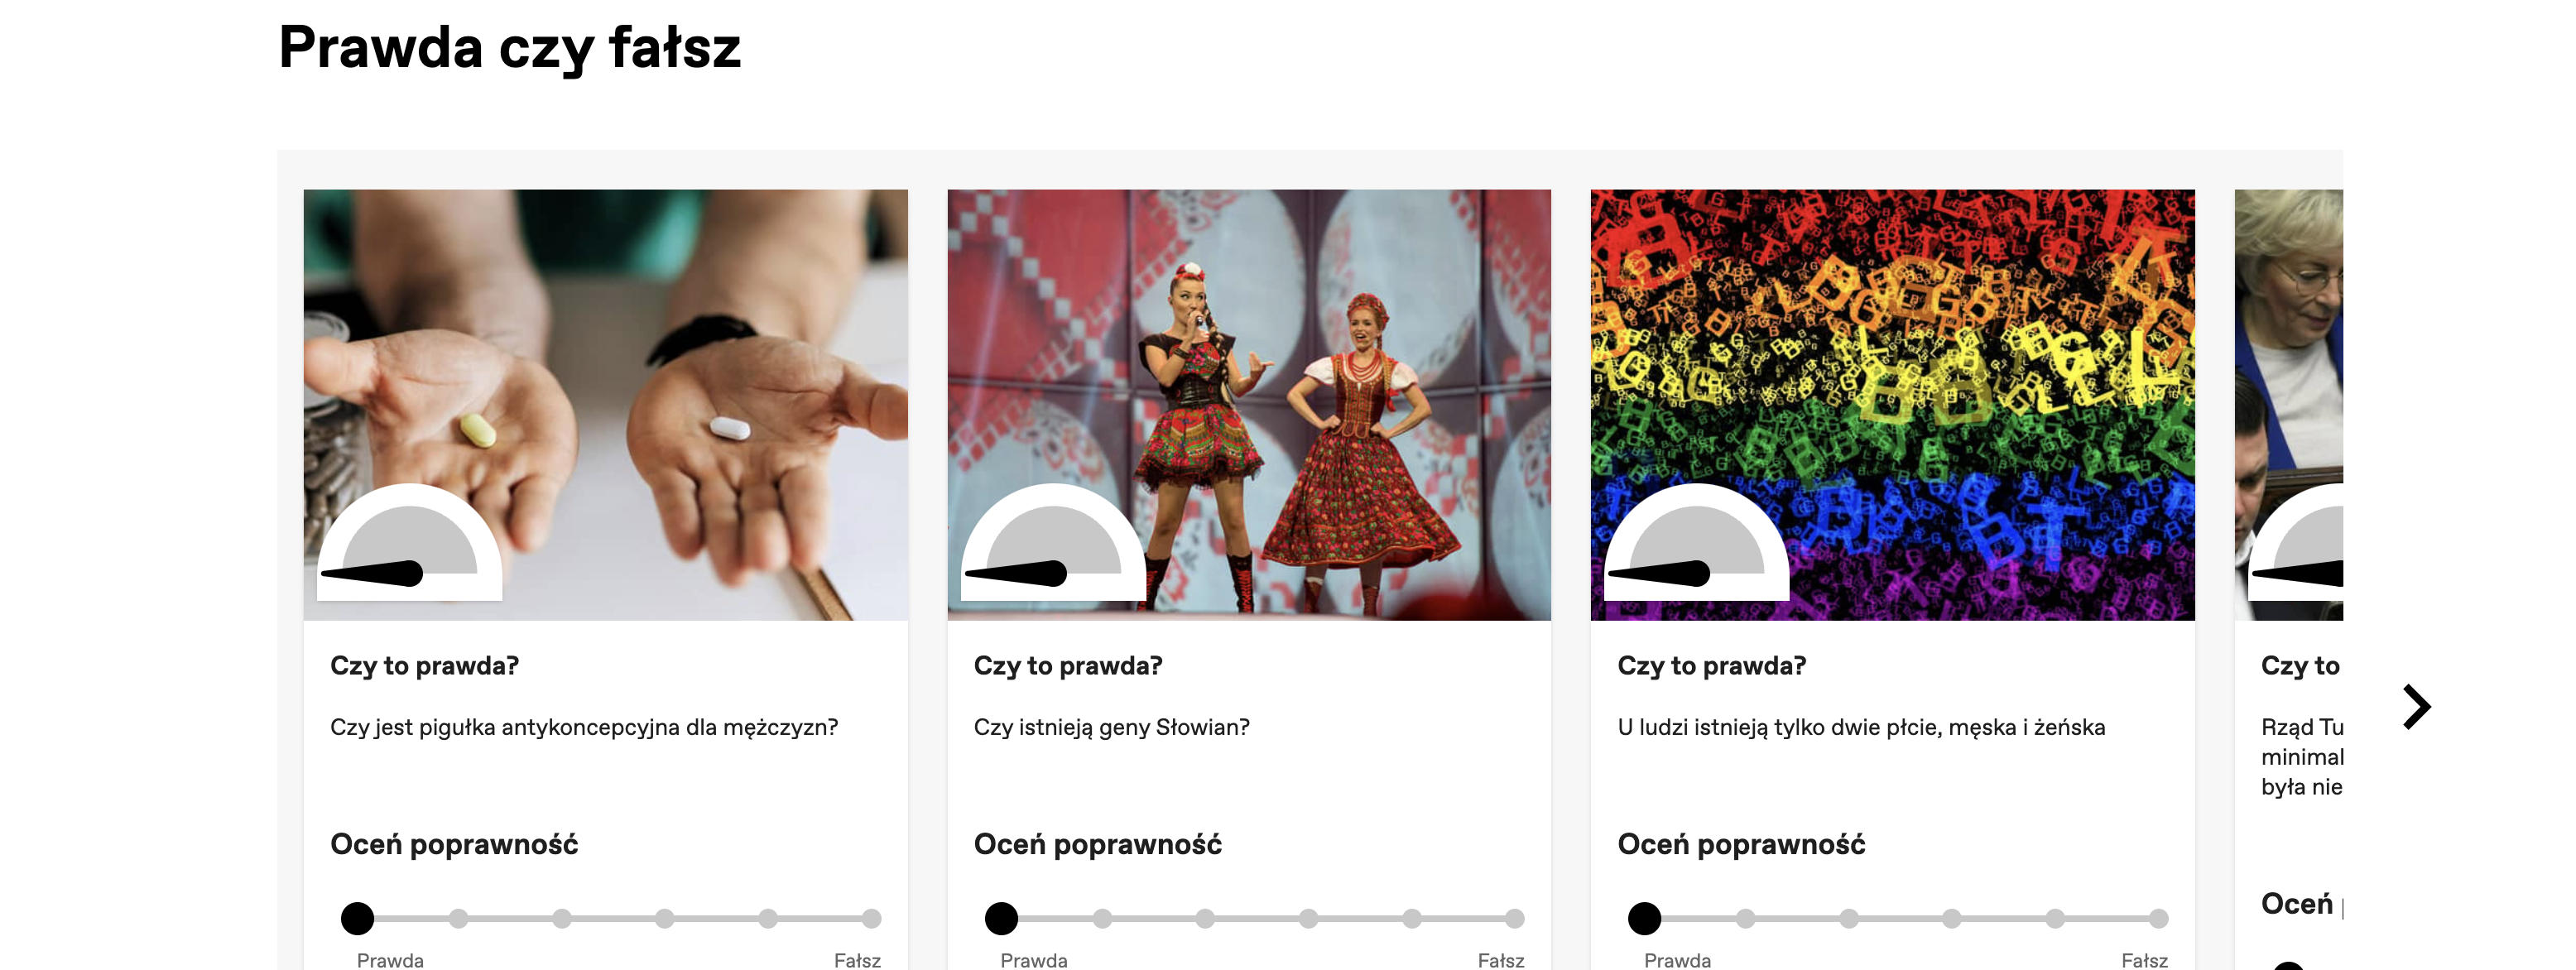Set the two-genders rating to the last dot
This screenshot has width=2576, height=970.
pos(2158,918)
